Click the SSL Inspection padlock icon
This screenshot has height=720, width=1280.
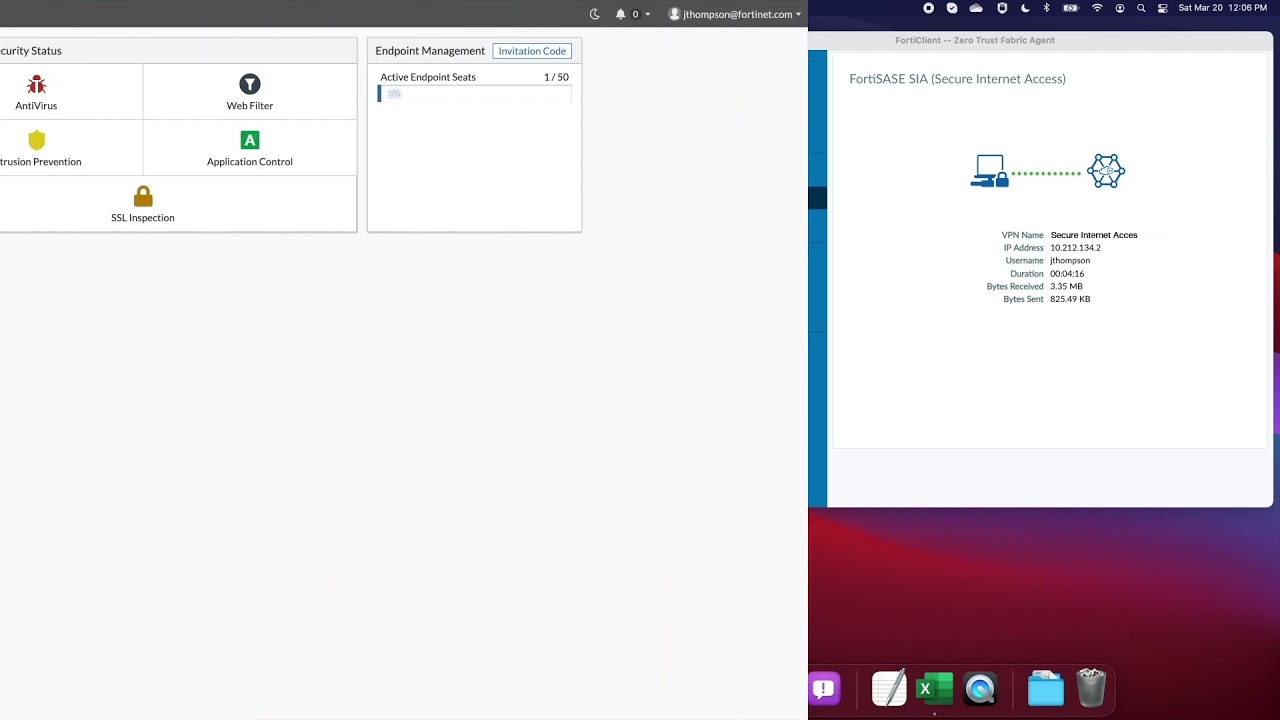(x=143, y=196)
